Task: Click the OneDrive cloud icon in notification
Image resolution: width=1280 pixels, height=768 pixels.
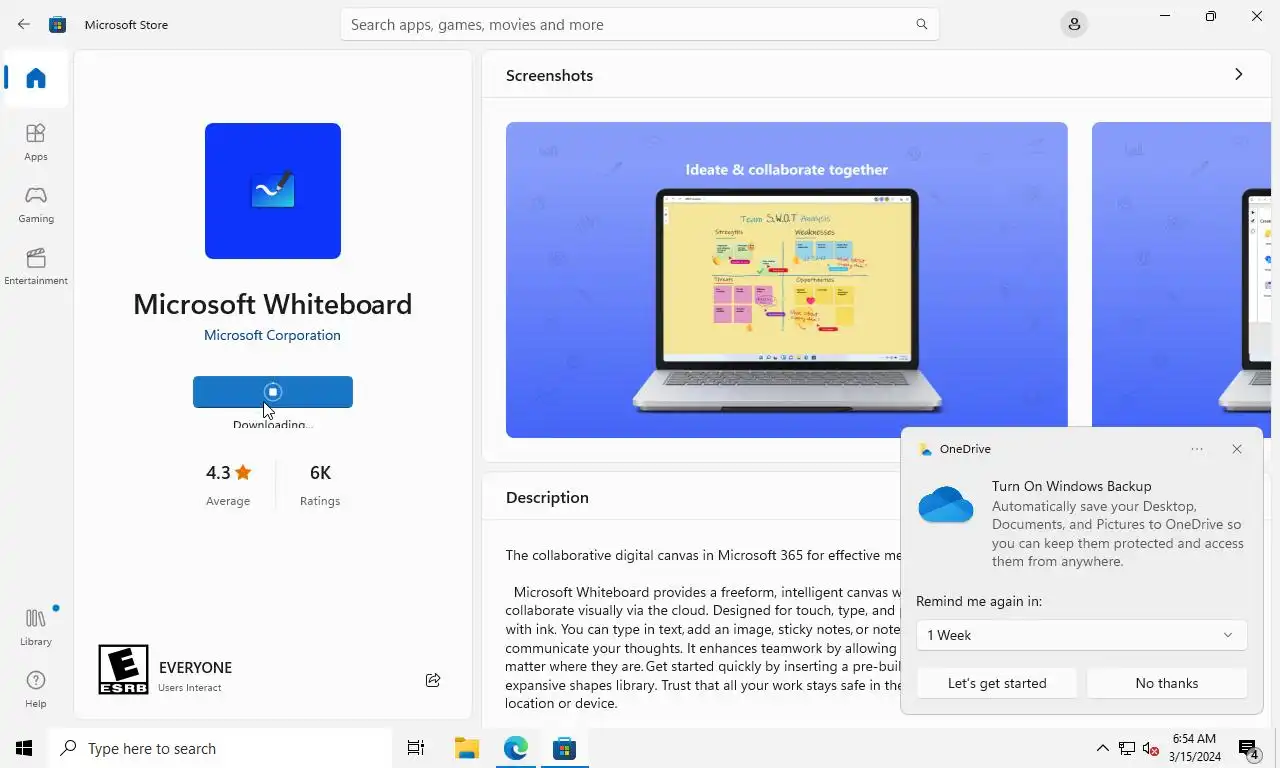Action: (946, 505)
